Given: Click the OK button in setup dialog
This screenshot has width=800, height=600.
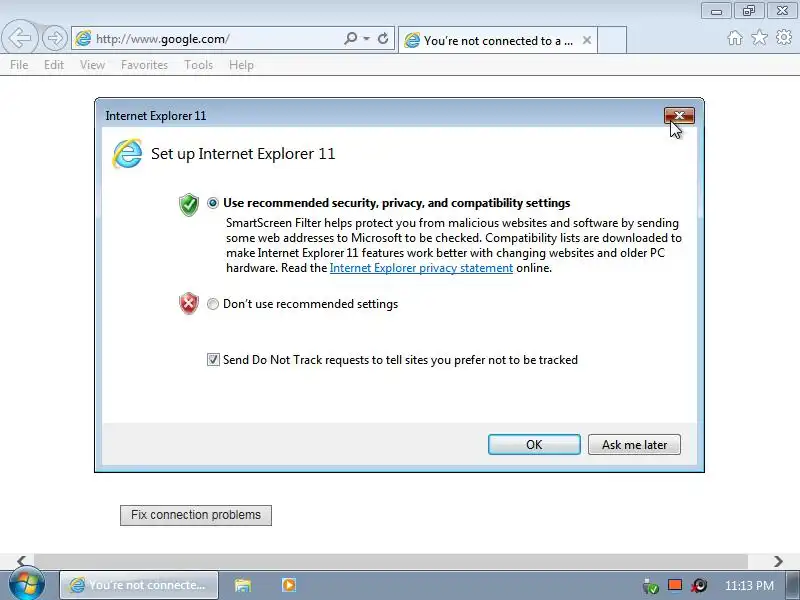Looking at the screenshot, I should click(534, 444).
